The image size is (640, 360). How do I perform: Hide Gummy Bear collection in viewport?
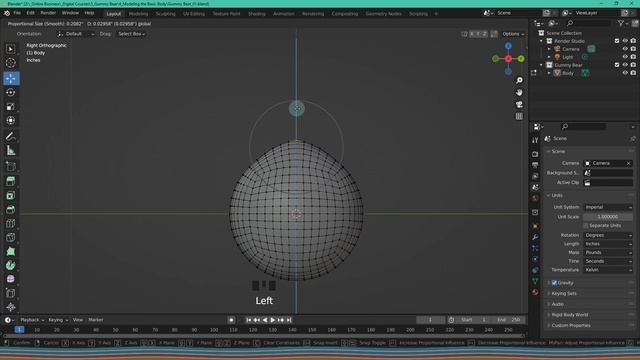625,65
